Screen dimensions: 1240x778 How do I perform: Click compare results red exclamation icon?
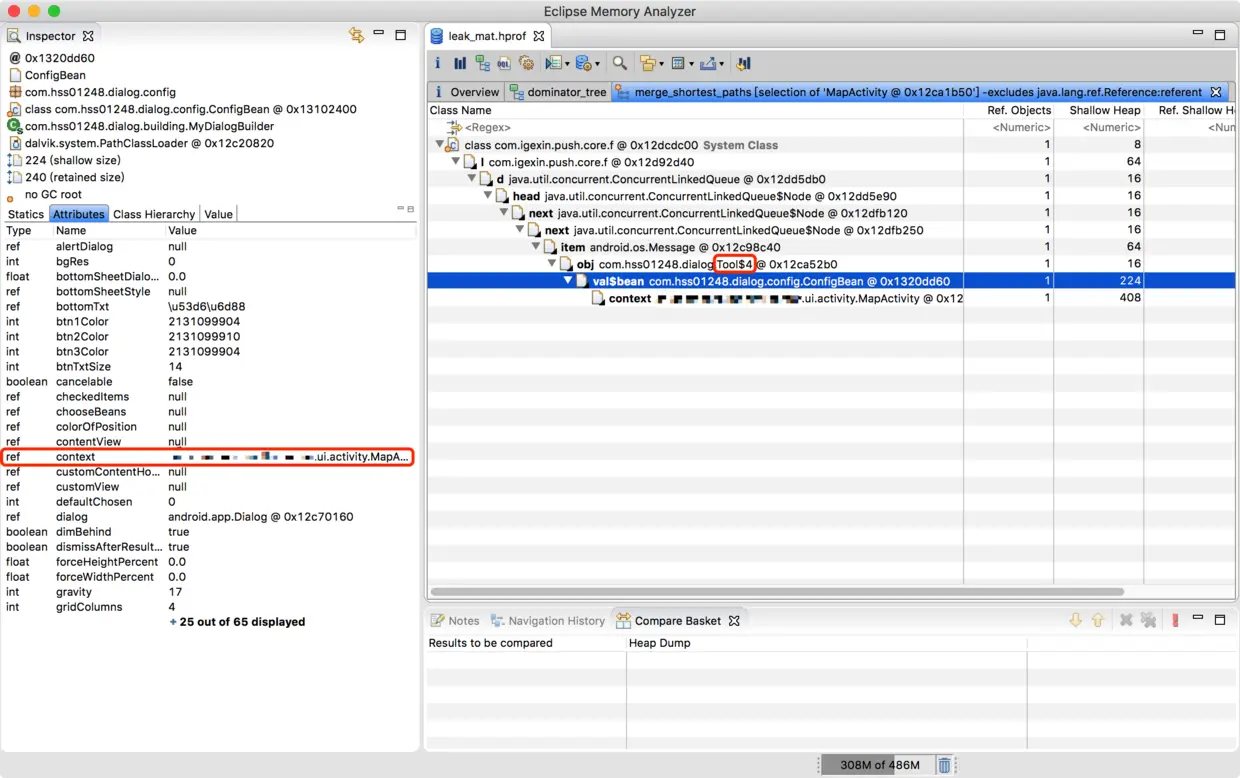(1175, 620)
